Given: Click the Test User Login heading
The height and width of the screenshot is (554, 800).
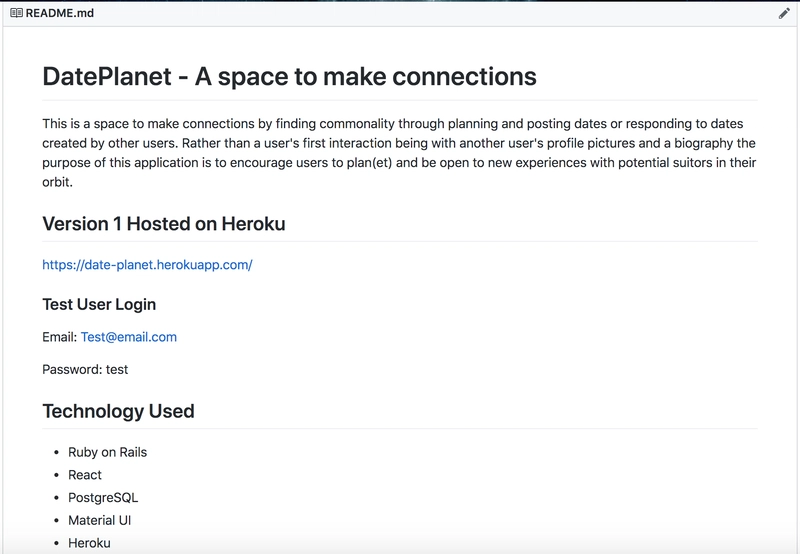Looking at the screenshot, I should click(x=99, y=305).
